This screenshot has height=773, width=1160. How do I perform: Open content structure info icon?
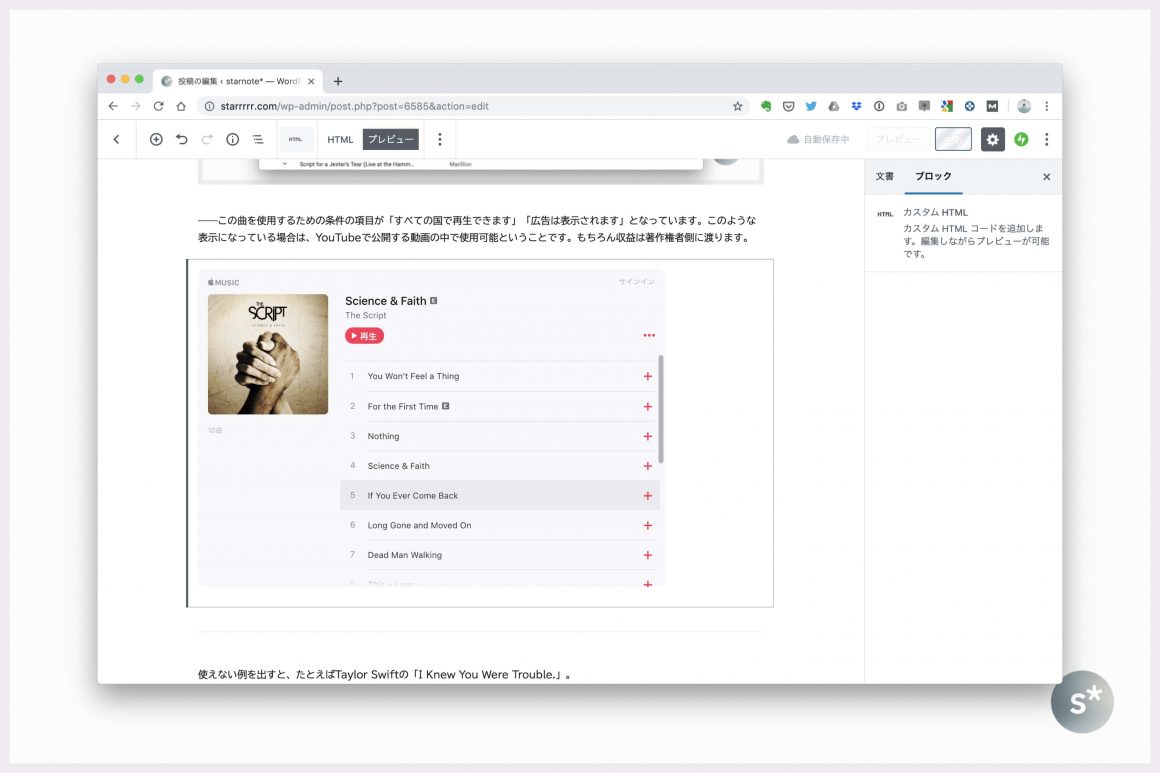coord(232,140)
